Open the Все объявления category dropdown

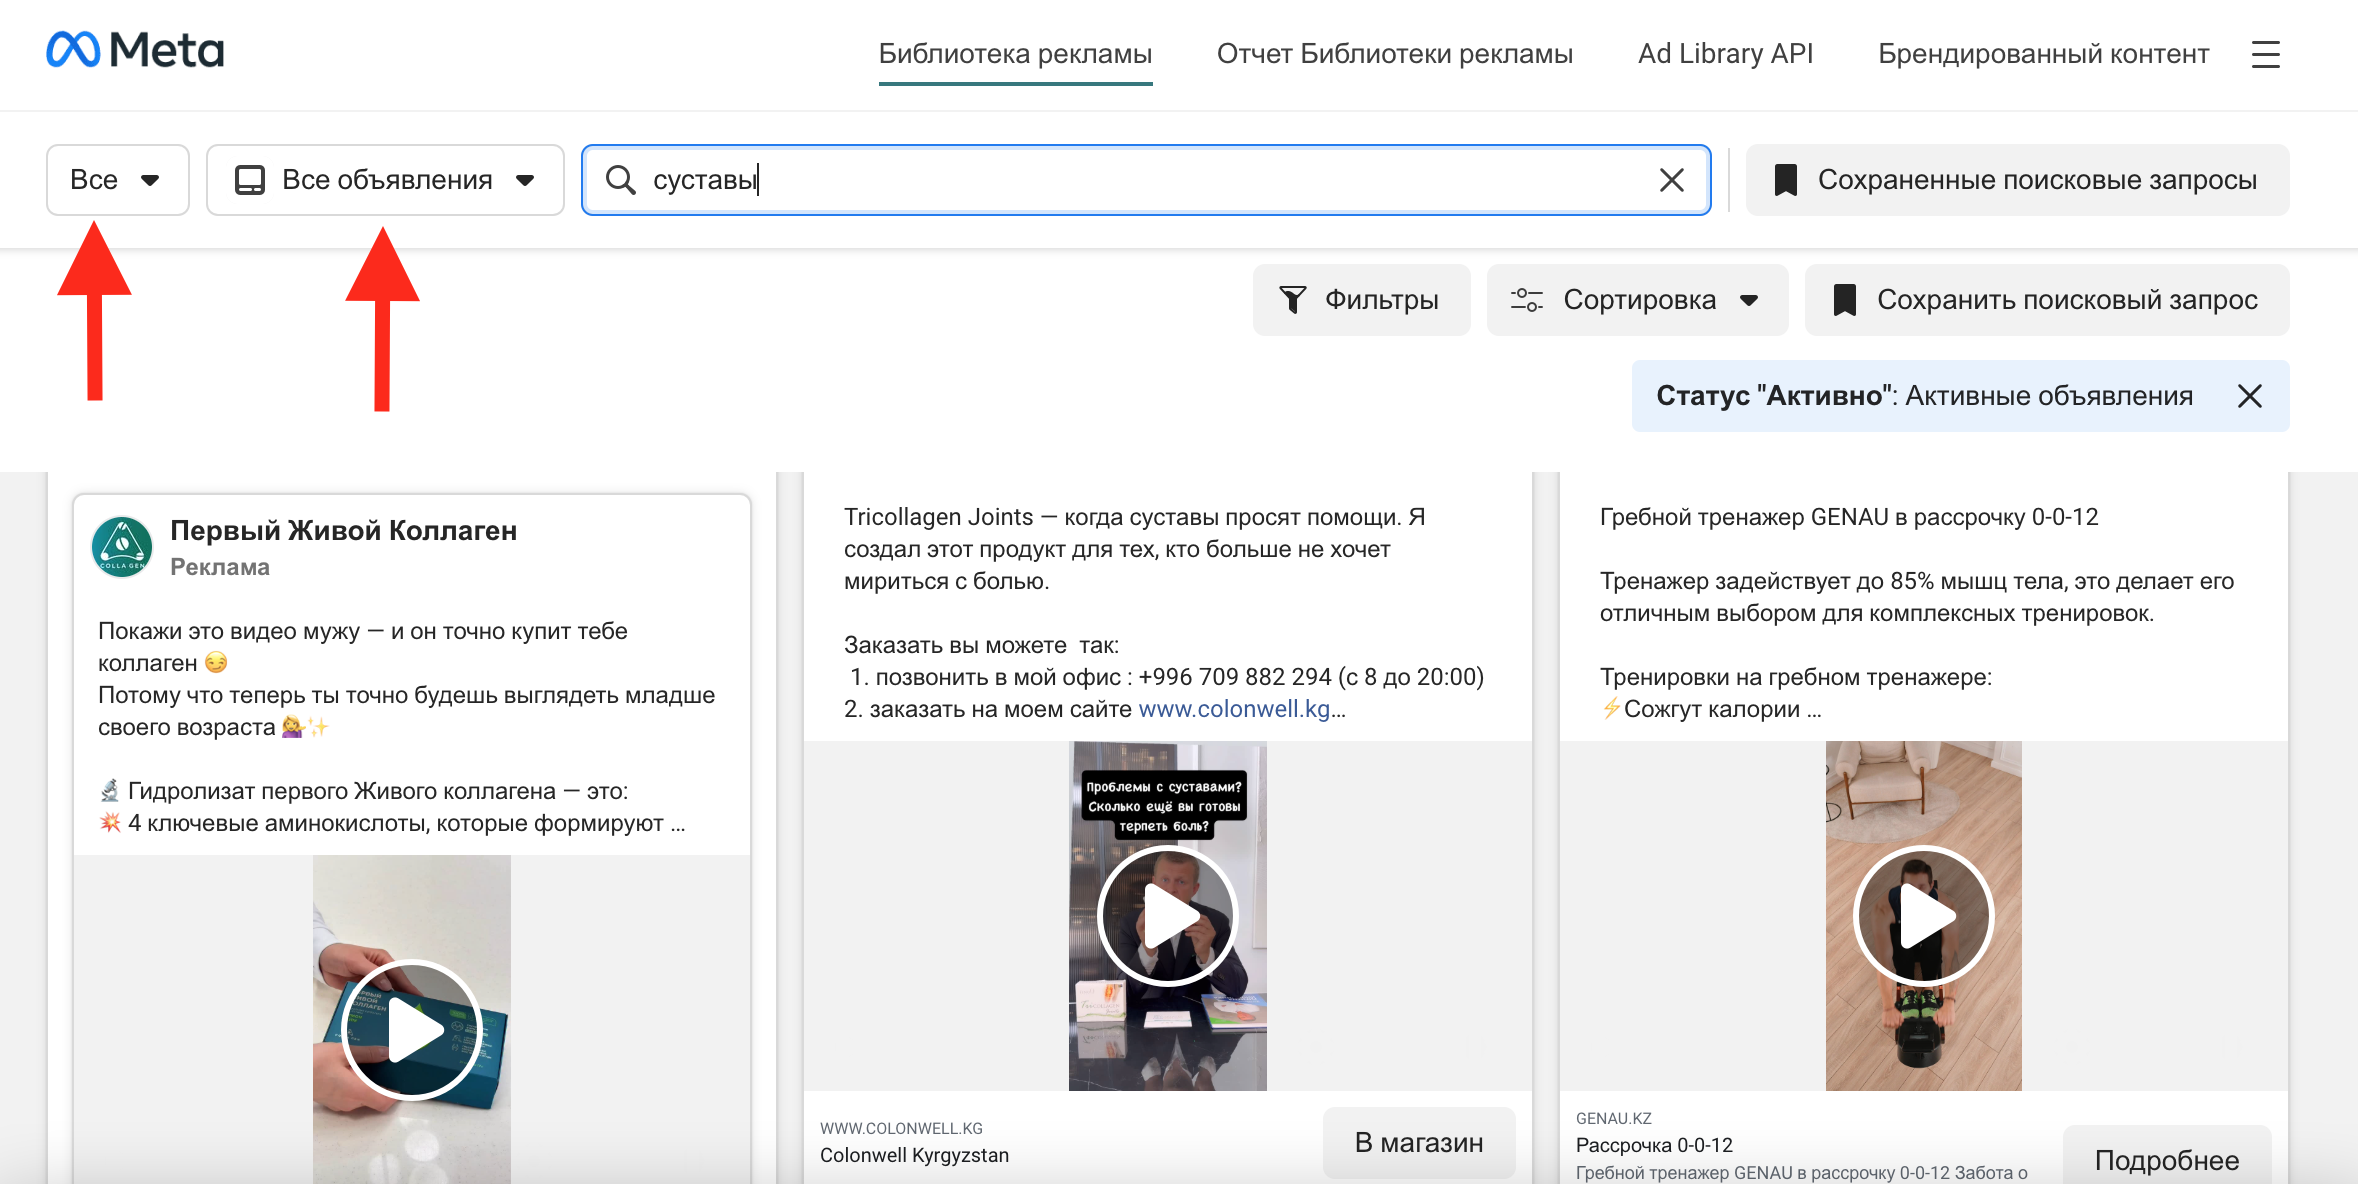click(385, 180)
